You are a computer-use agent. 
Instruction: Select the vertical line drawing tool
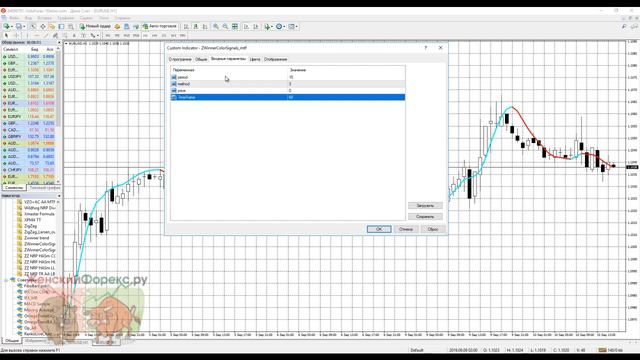point(27,36)
